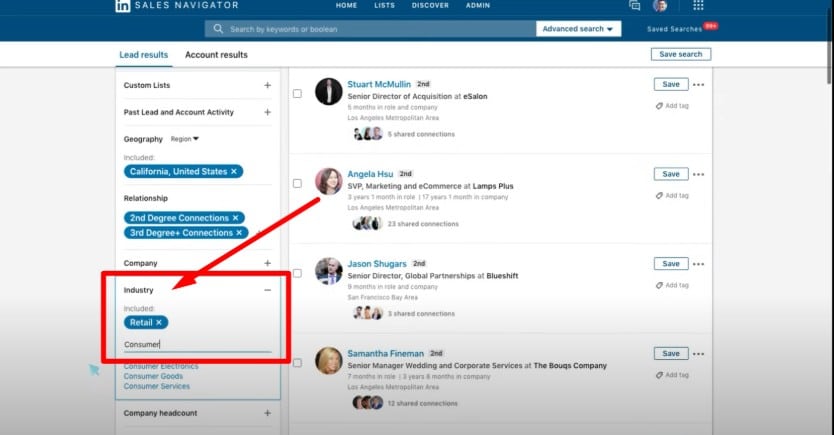Click the Industry text input with Consumer
834x435 pixels.
point(197,345)
